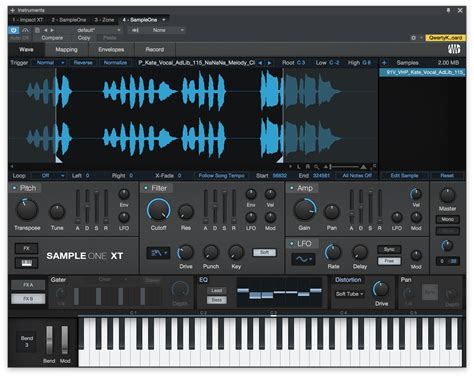Click the waveform zoom magnifier icon

(x=316, y=167)
